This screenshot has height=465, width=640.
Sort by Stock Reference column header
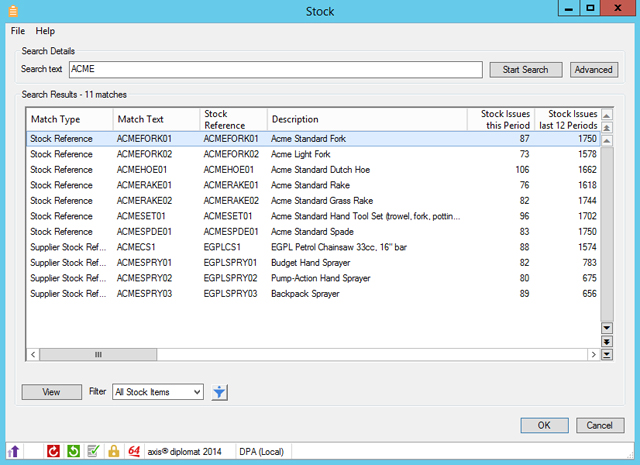(x=233, y=119)
